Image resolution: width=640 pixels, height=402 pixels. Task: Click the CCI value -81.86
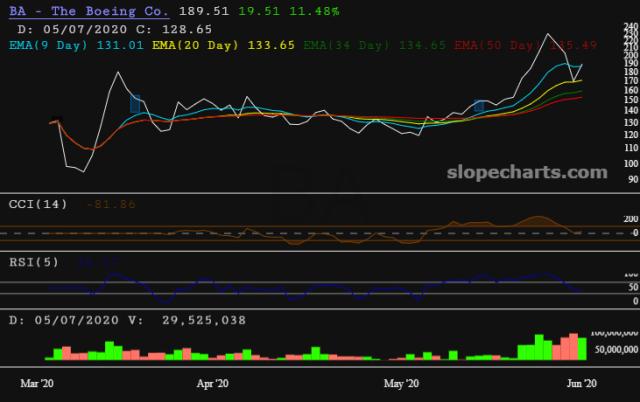(x=111, y=204)
